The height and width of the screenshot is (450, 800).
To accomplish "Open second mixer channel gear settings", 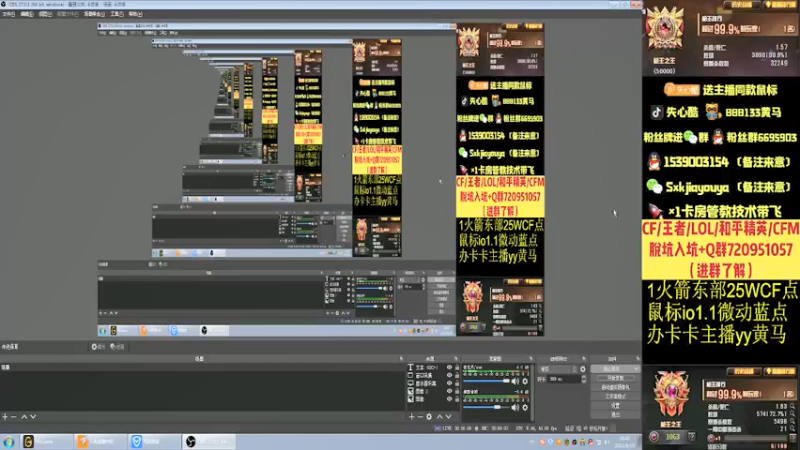I will click(525, 407).
